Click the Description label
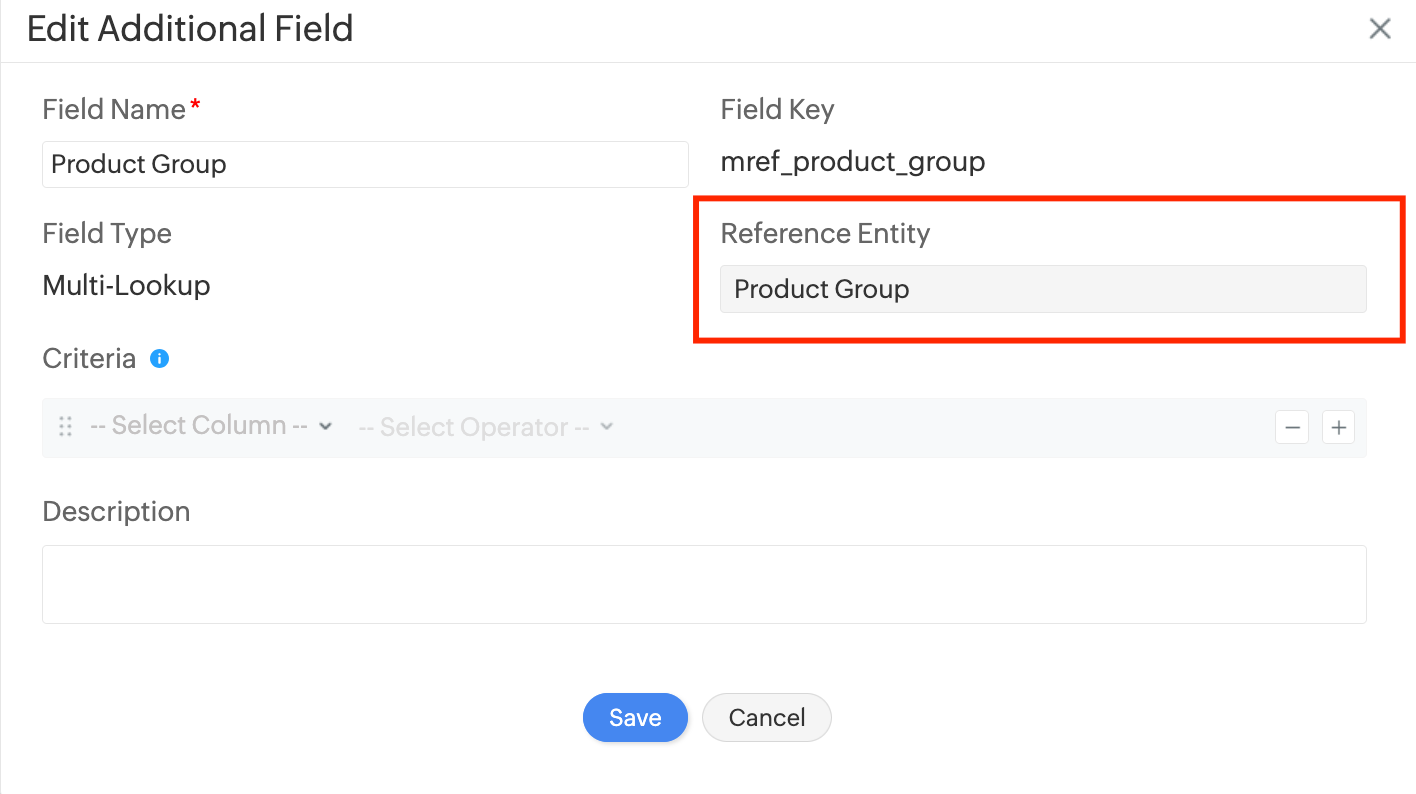Screen dimensions: 1416x794 116,511
